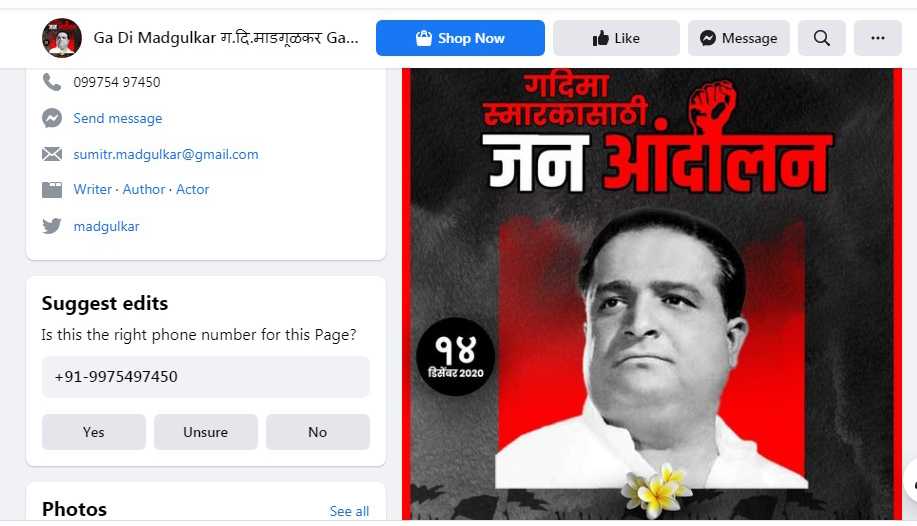Click the +91-9975497450 phone number field
The height and width of the screenshot is (526, 917).
pos(205,376)
